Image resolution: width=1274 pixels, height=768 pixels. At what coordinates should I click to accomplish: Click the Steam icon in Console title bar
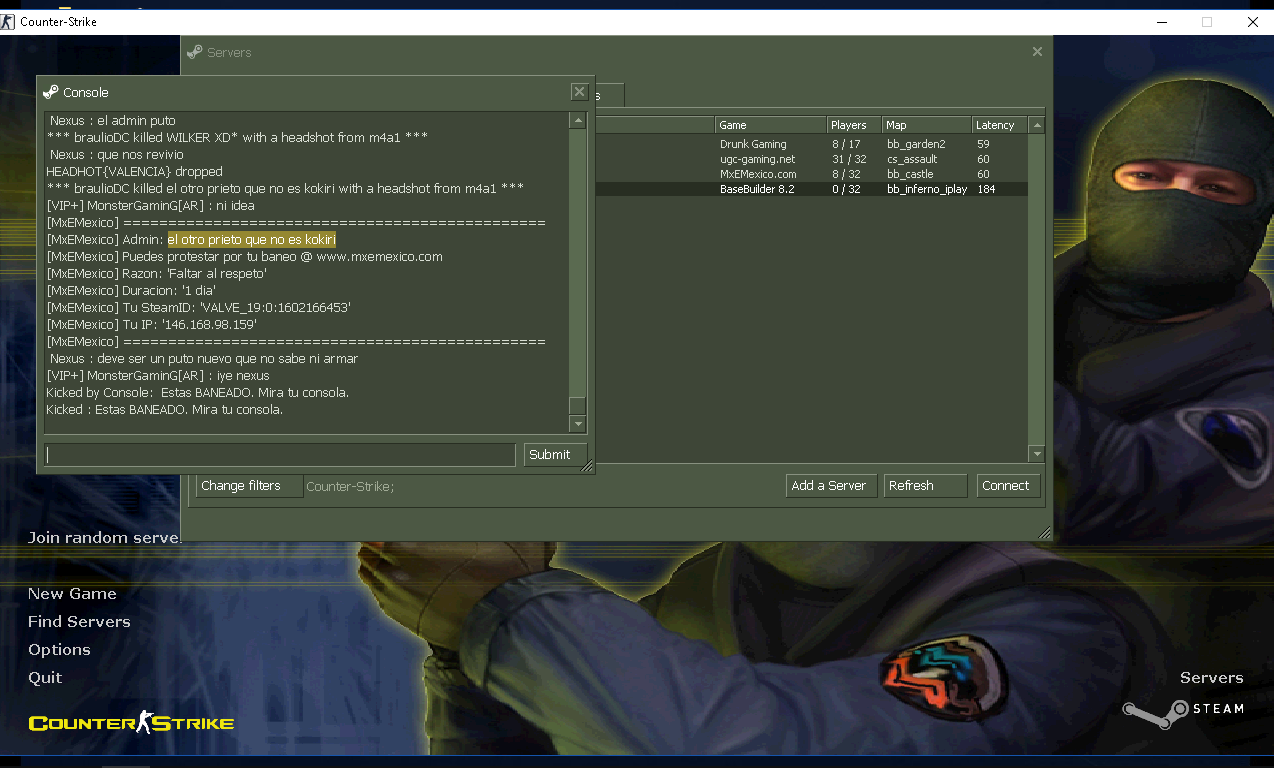click(x=50, y=92)
